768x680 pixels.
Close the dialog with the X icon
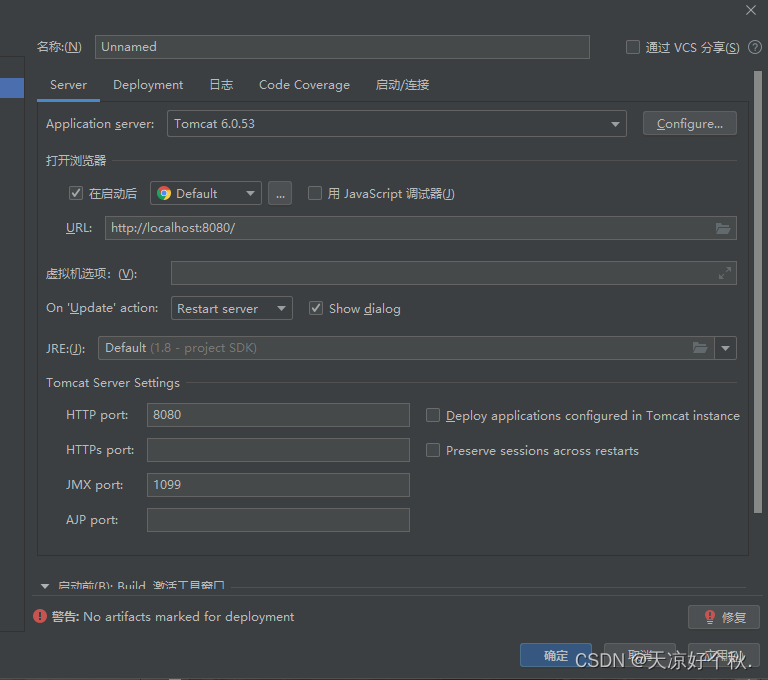click(x=751, y=10)
